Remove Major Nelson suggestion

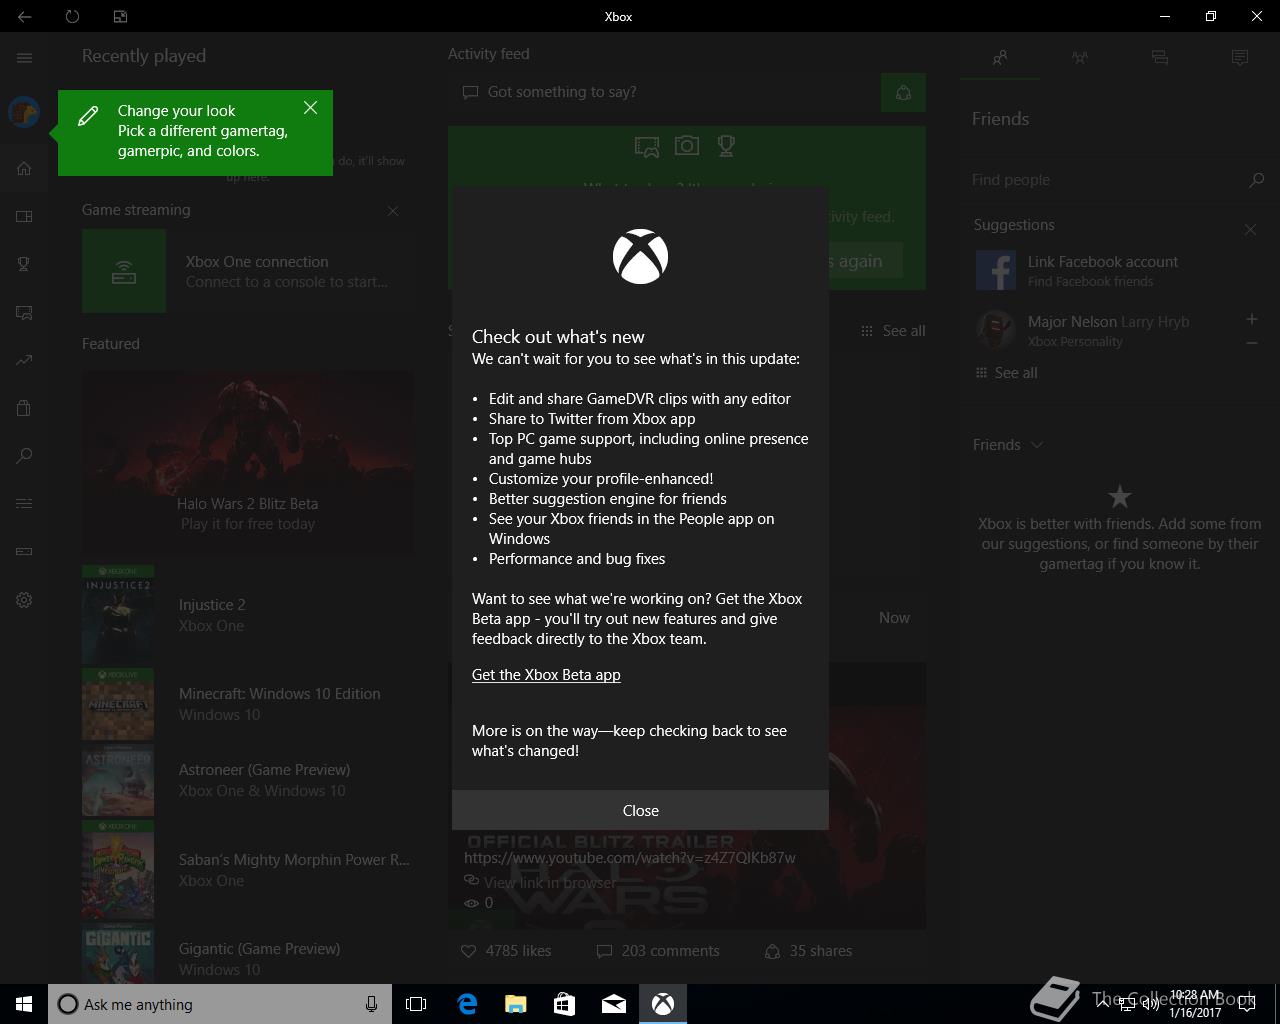[1251, 343]
